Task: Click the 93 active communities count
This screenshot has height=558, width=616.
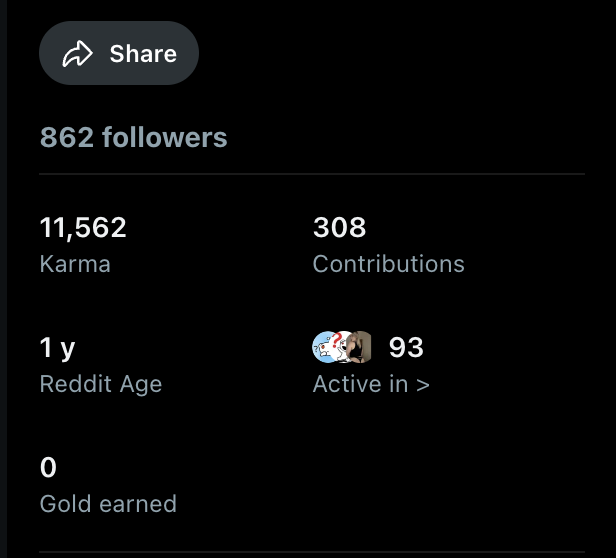Action: [x=406, y=348]
